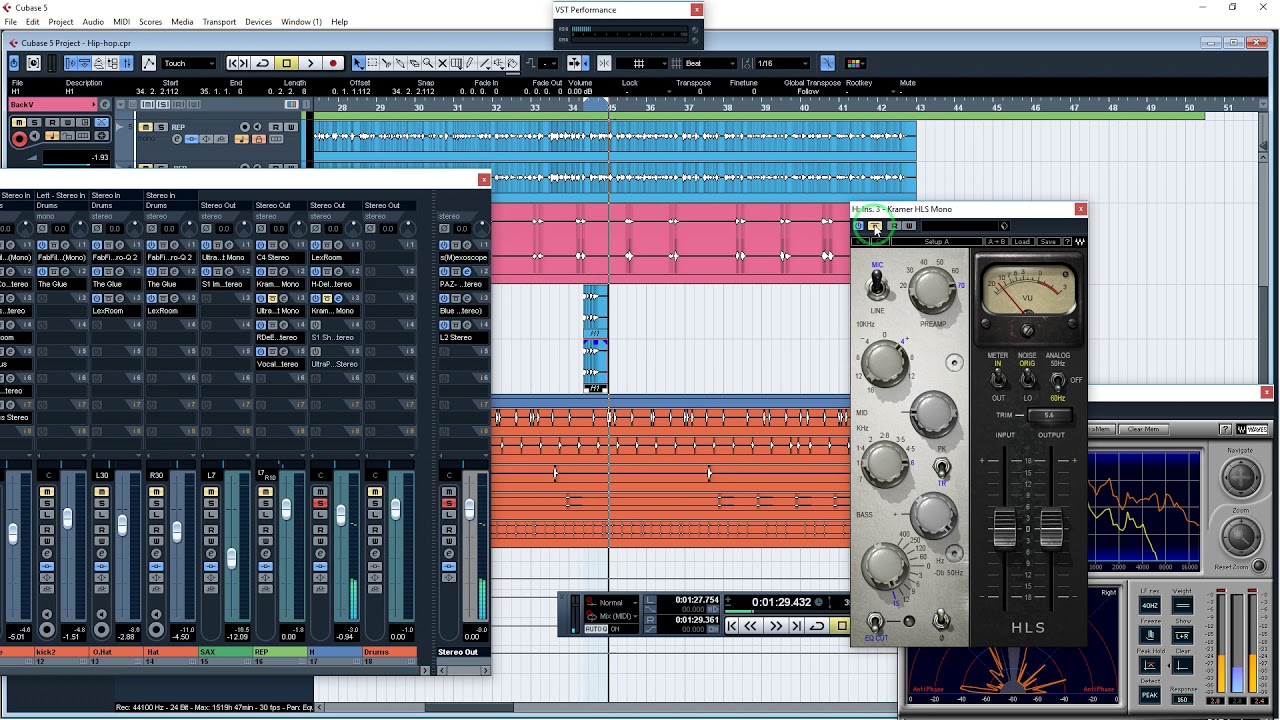1280x720 pixels.
Task: Open the Setup A preset selector
Action: tap(937, 242)
